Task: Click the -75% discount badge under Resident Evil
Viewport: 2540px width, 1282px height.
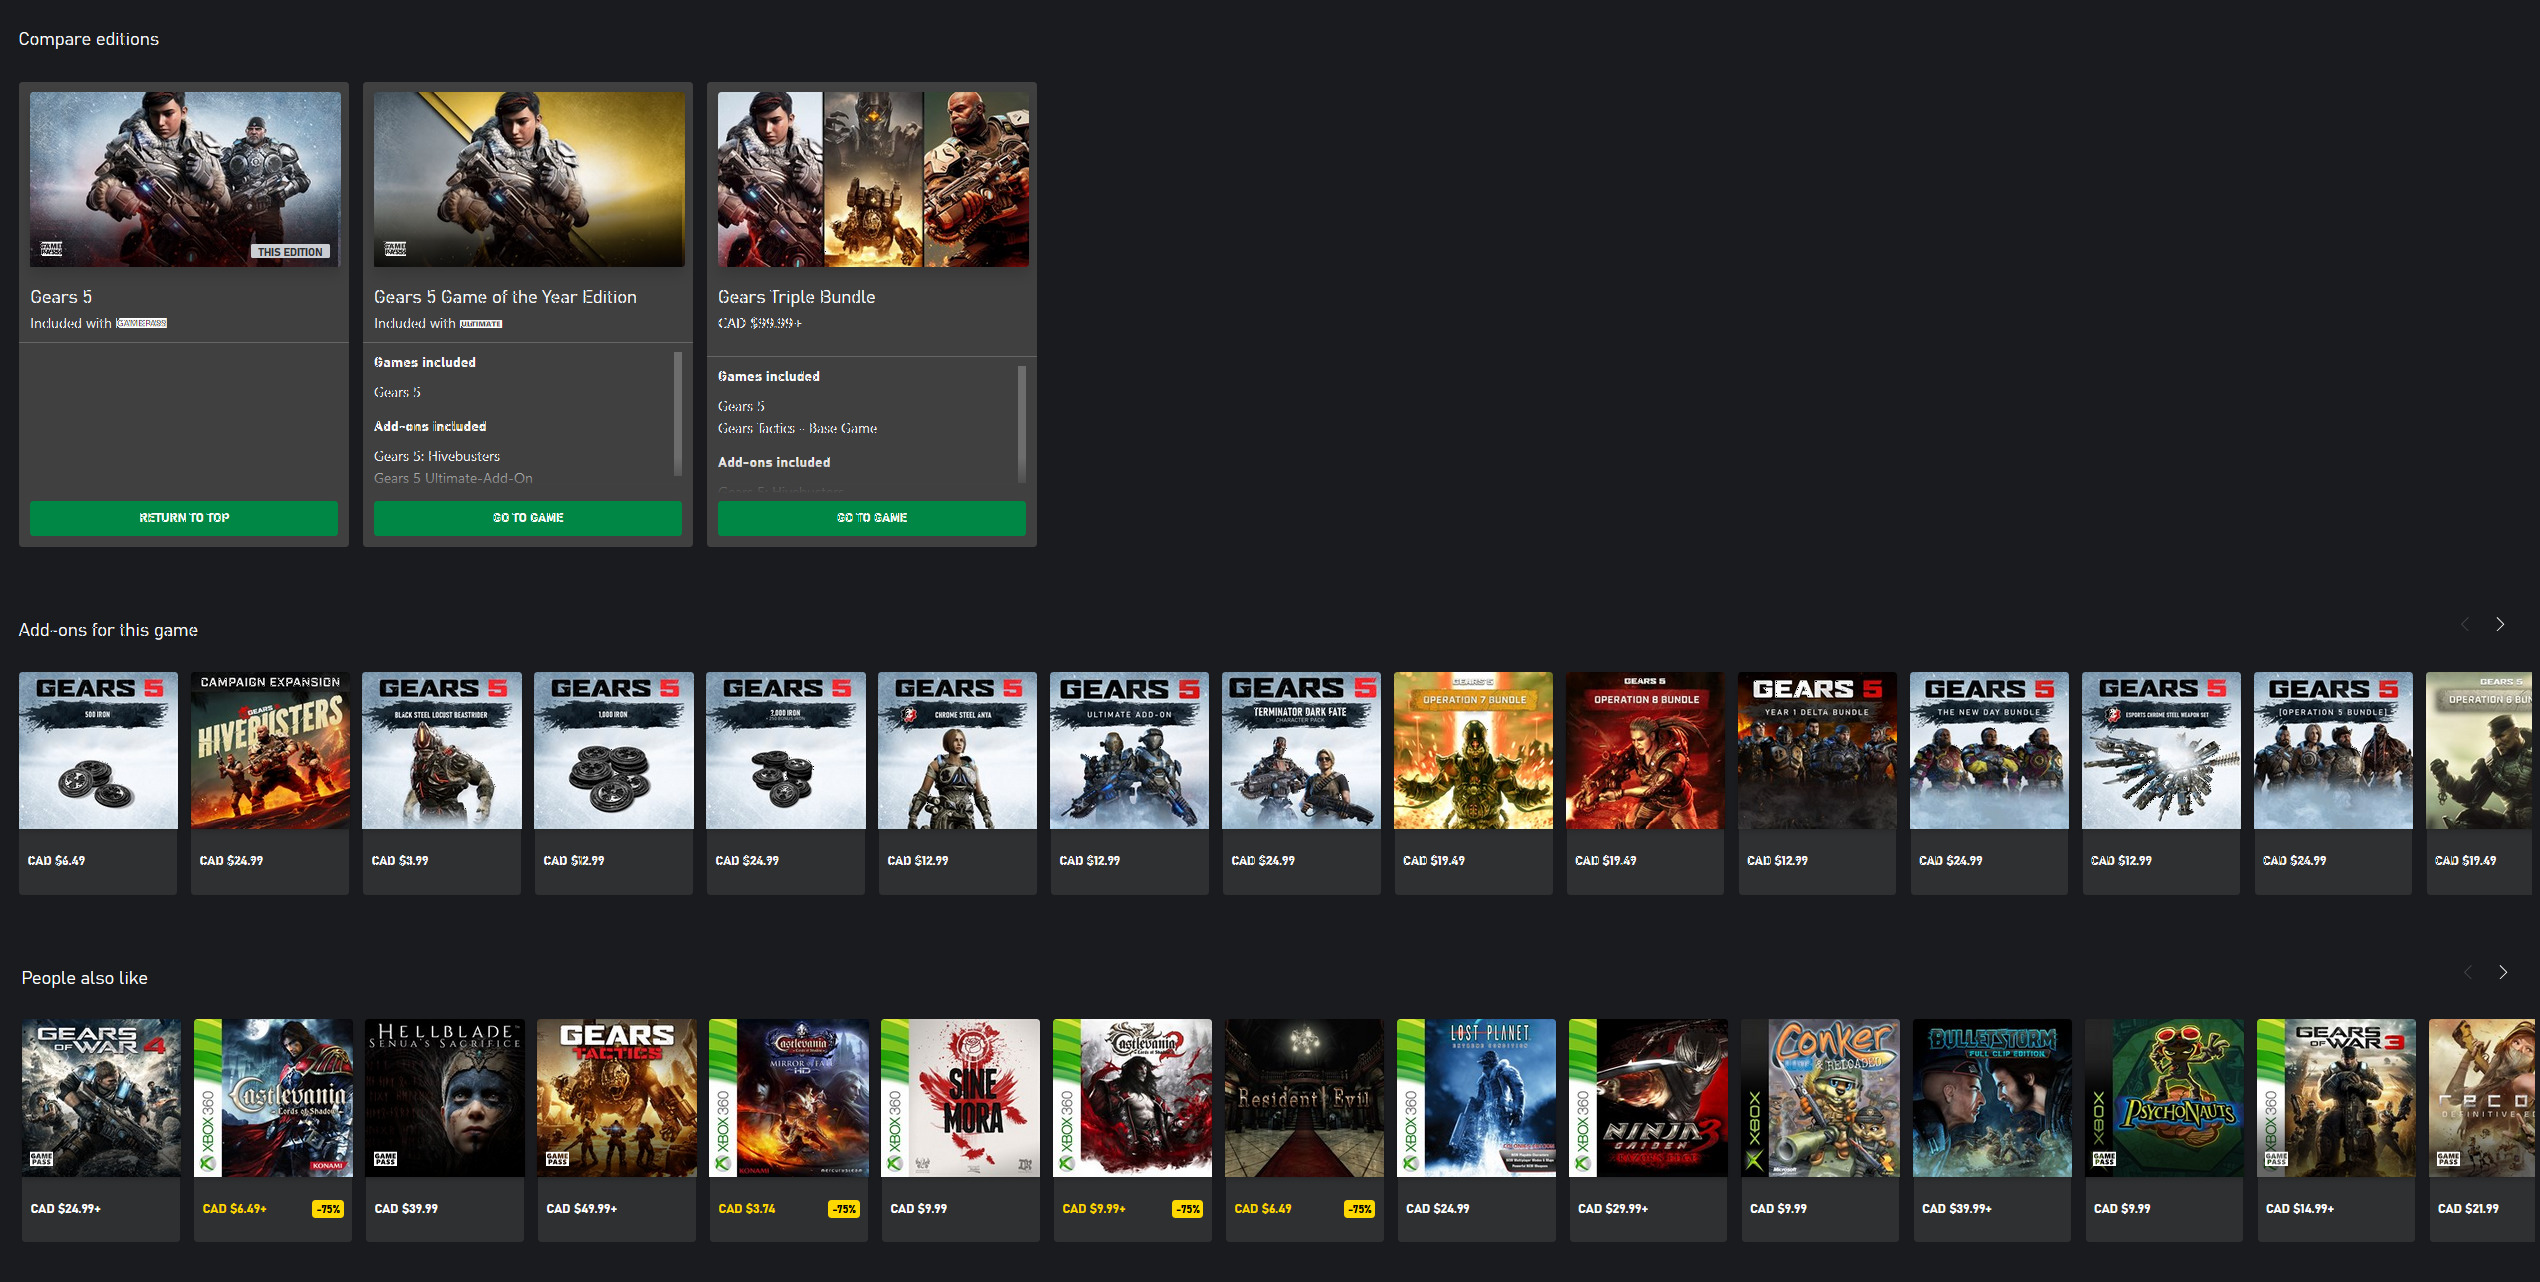Action: pos(1360,1209)
